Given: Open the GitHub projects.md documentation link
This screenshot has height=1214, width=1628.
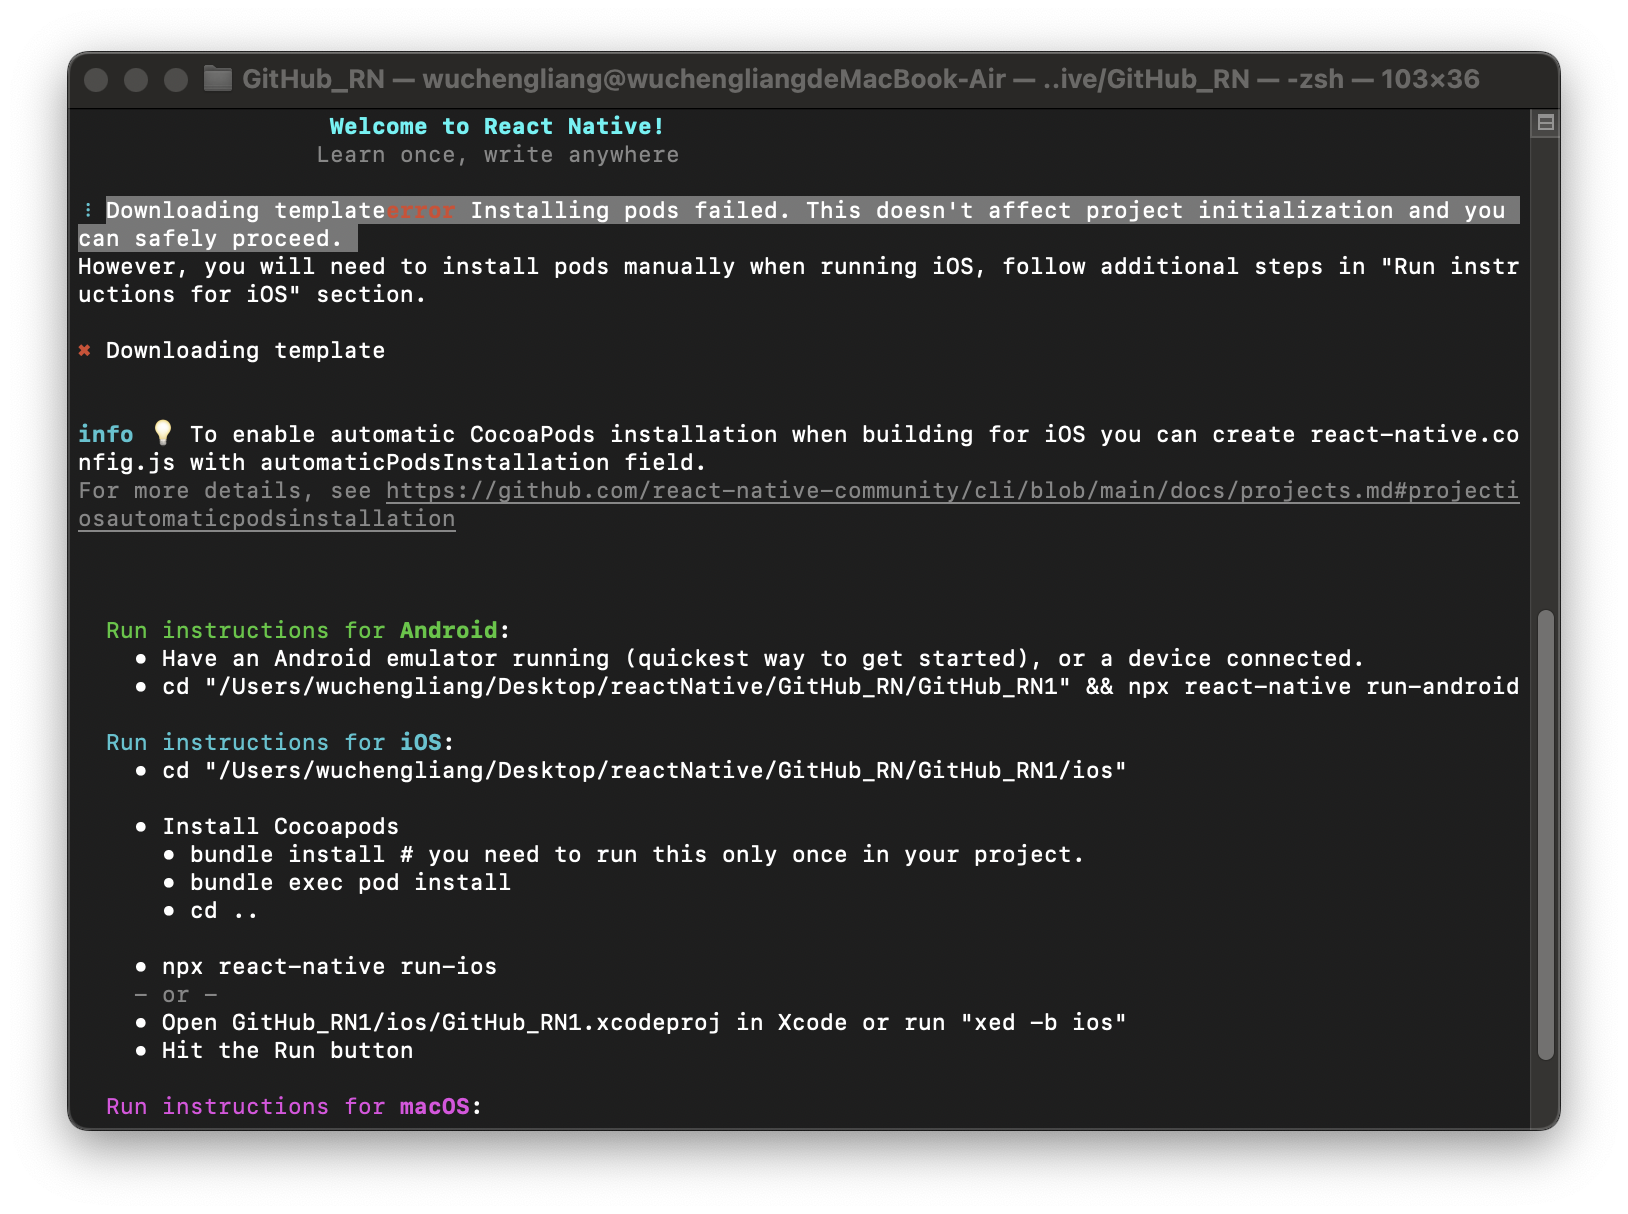Looking at the screenshot, I should (798, 505).
